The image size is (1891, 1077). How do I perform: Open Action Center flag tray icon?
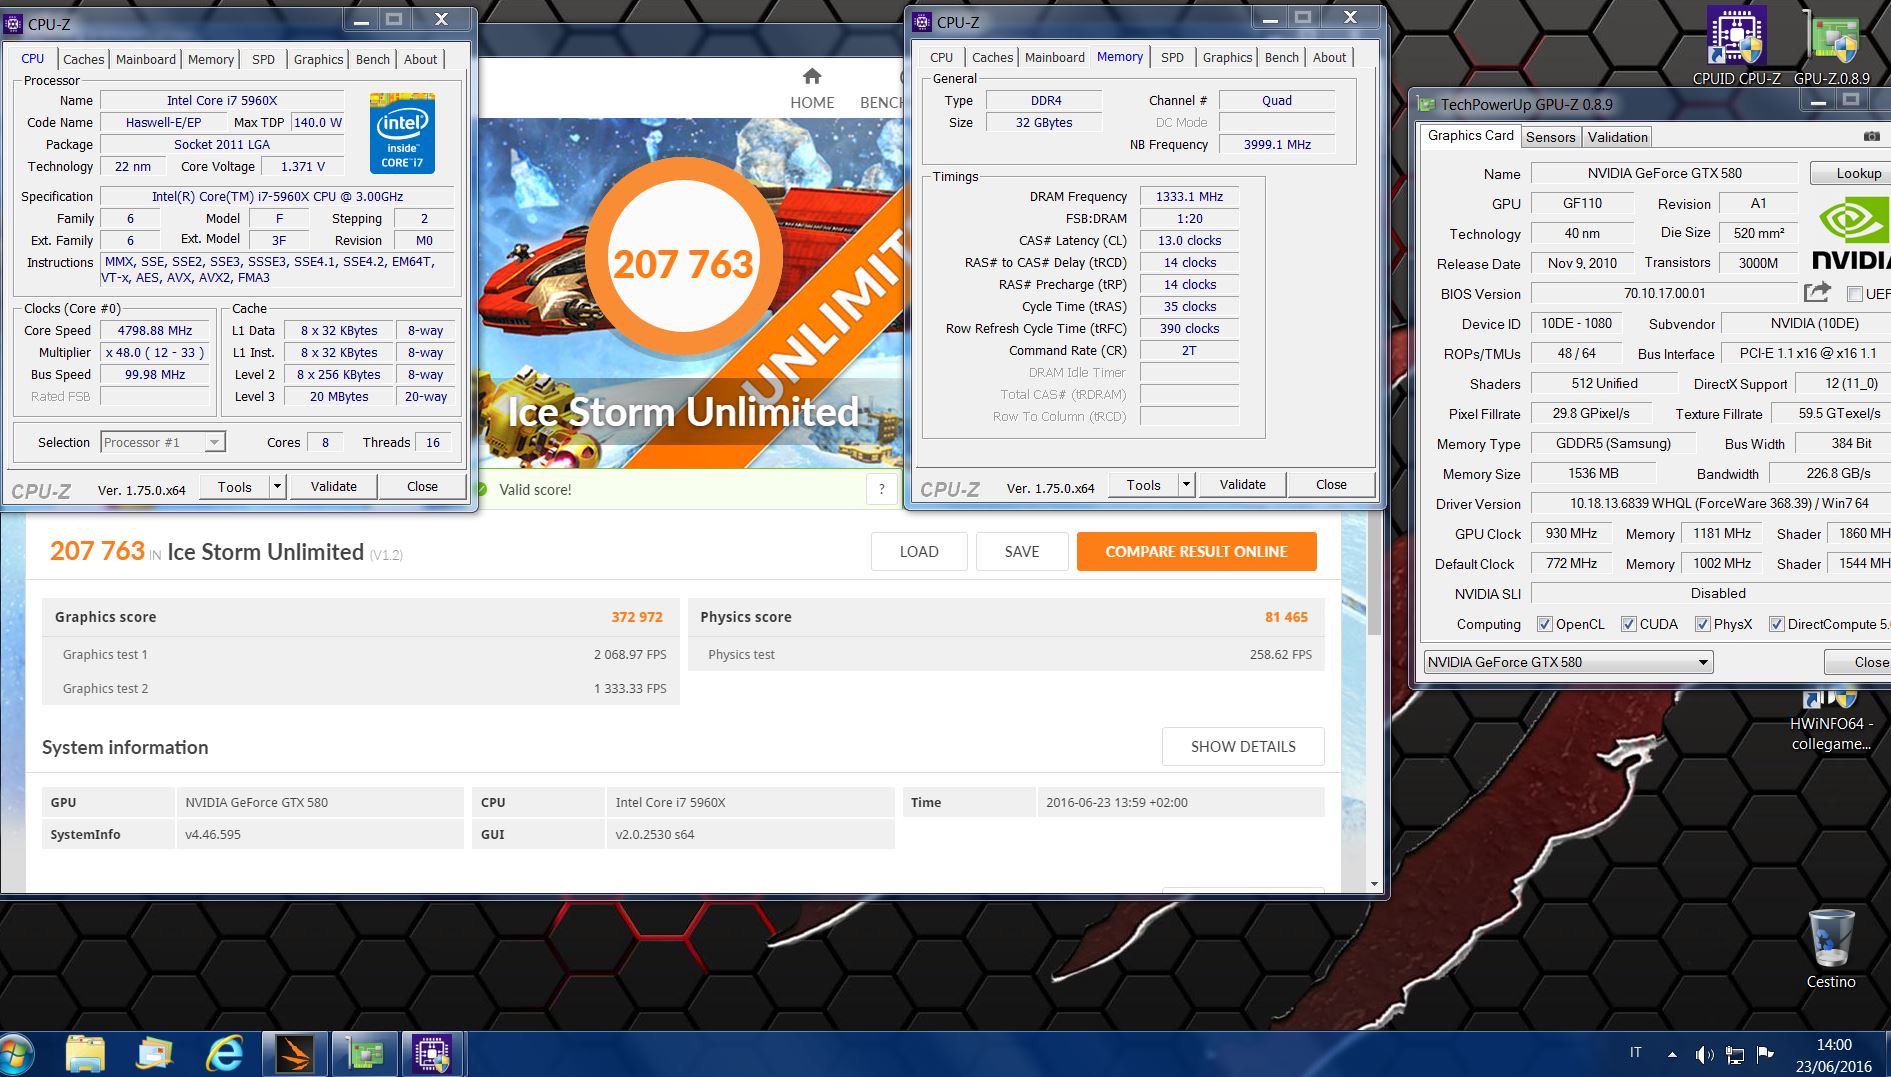1765,1053
